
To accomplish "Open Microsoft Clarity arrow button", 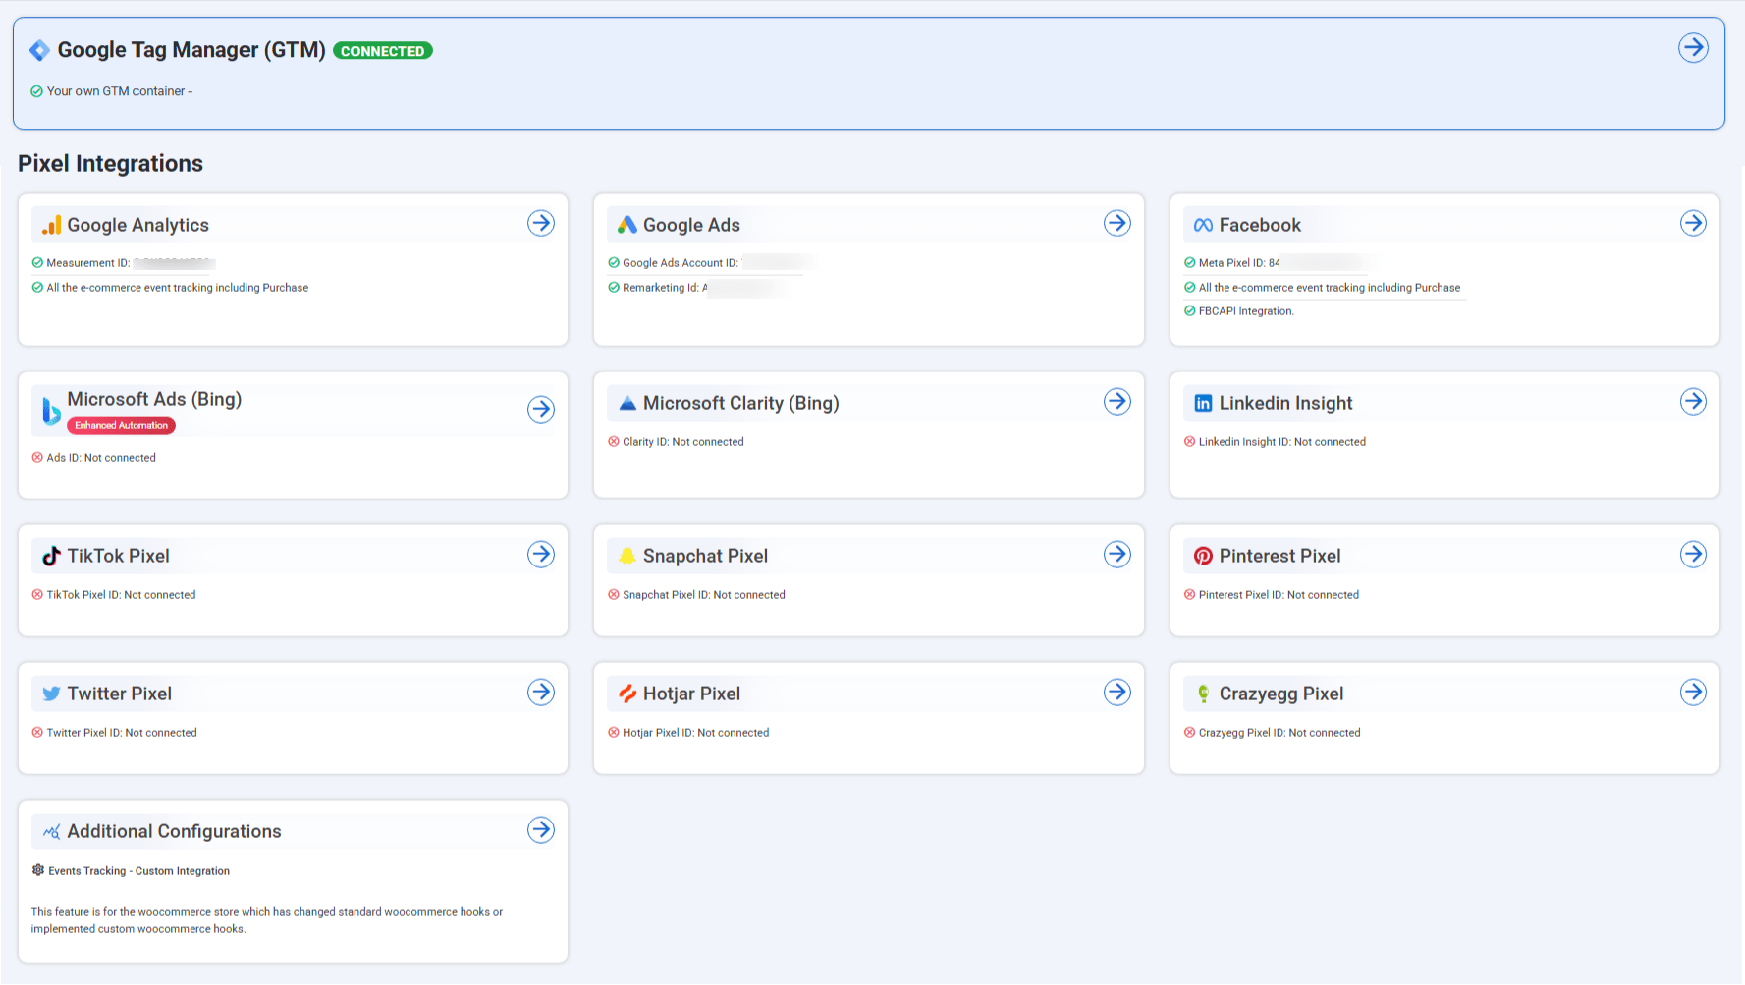I will tap(1117, 401).
